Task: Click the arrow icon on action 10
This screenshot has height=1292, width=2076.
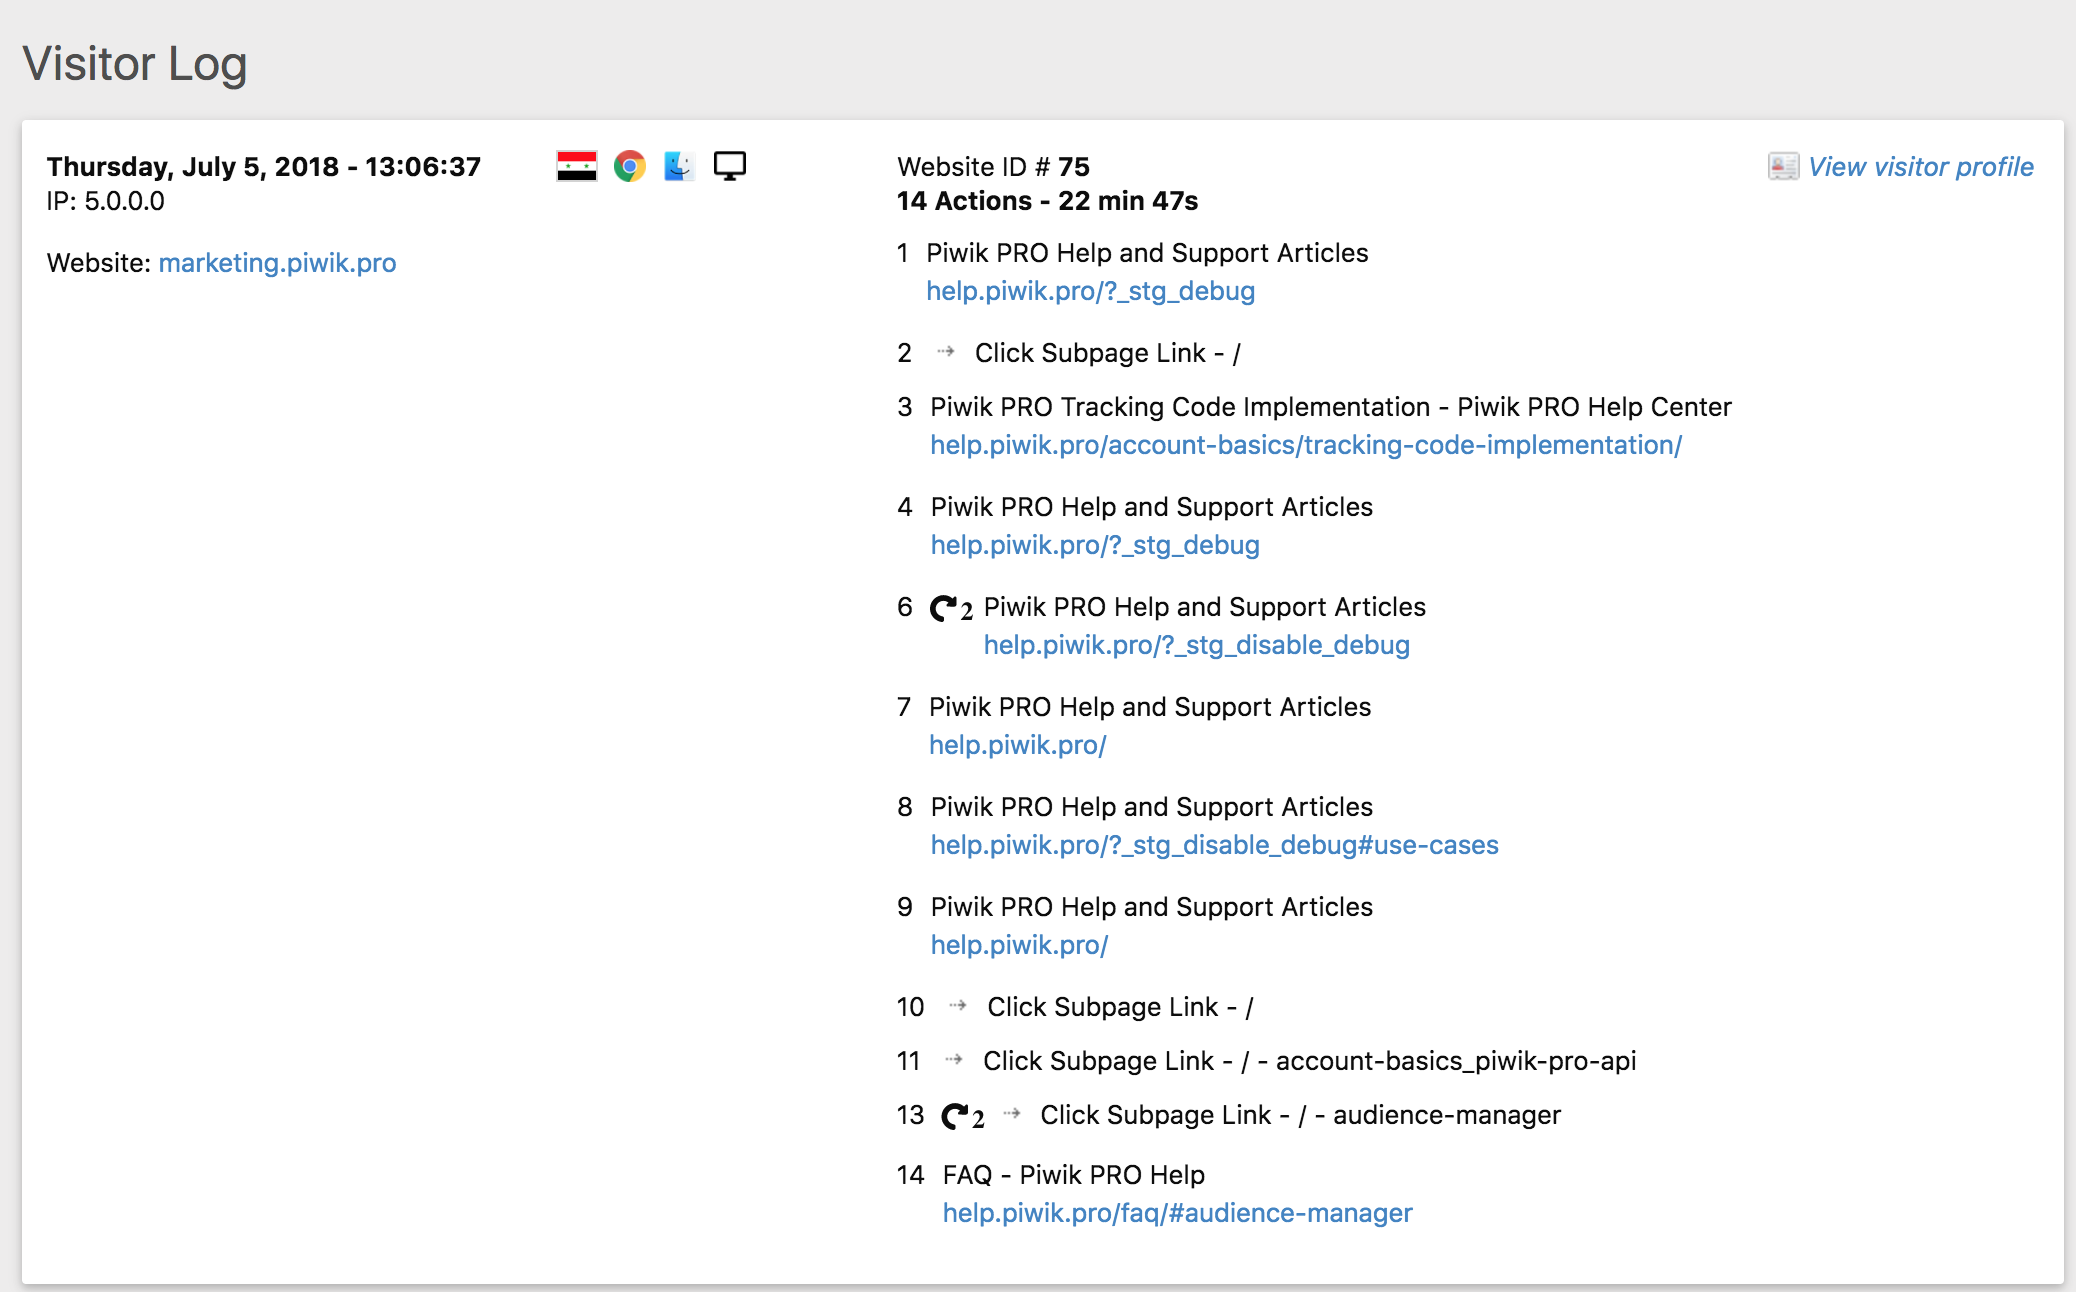Action: (958, 1006)
